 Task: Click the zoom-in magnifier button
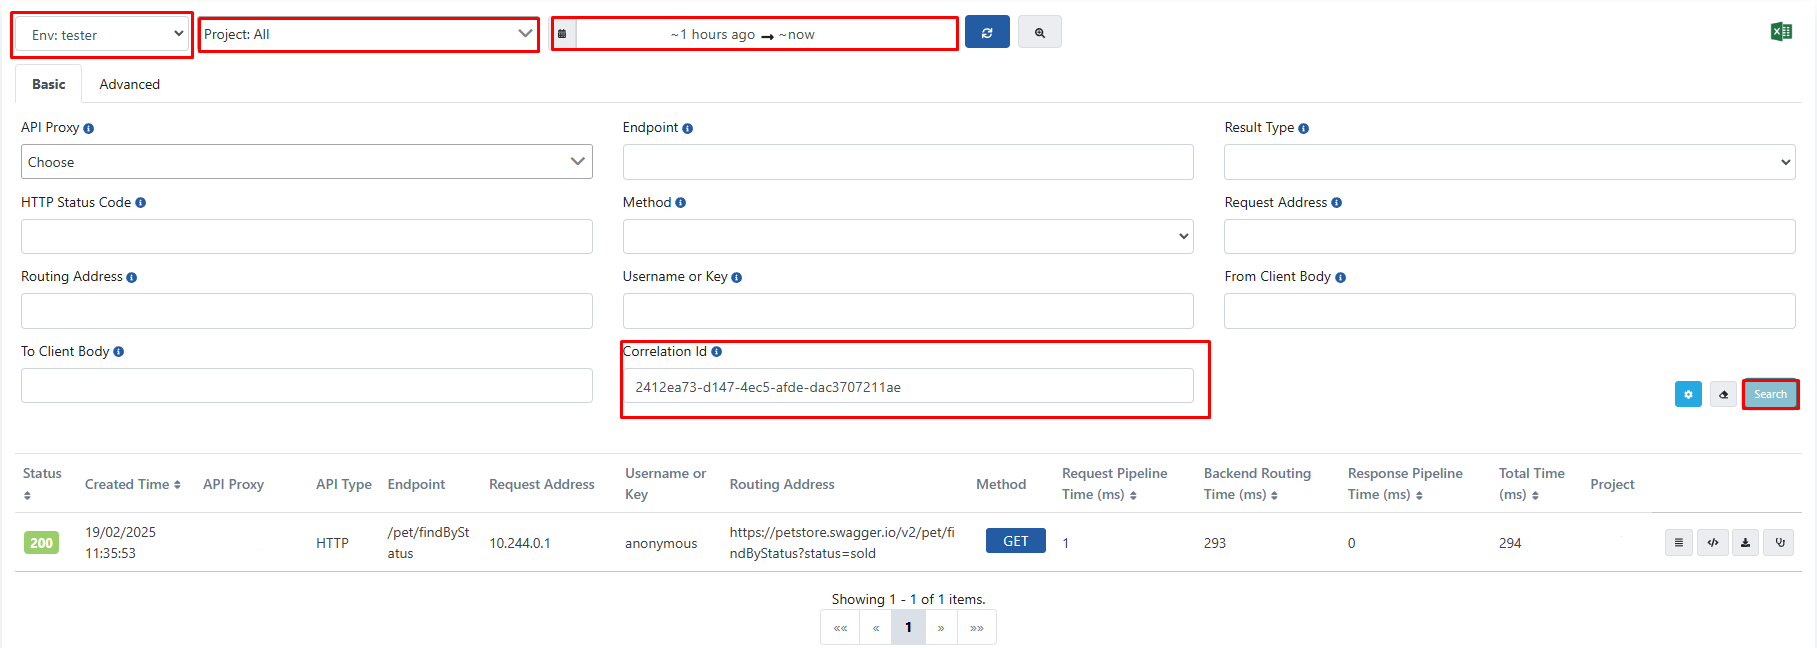1039,33
